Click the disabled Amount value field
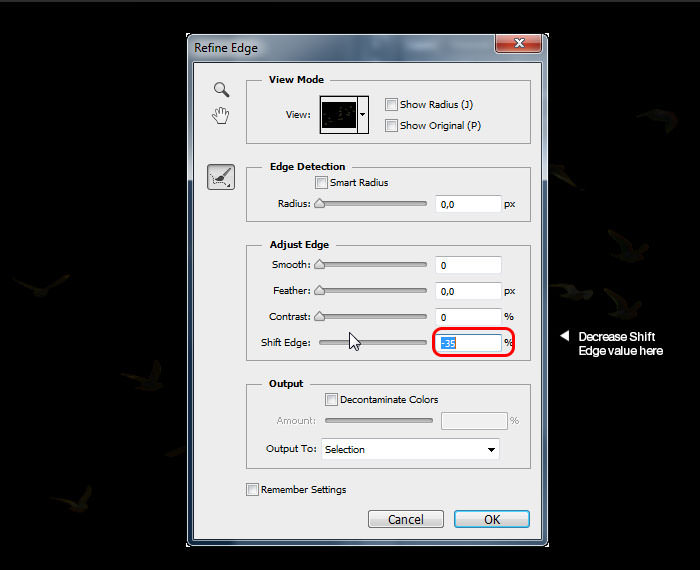 pyautogui.click(x=474, y=421)
